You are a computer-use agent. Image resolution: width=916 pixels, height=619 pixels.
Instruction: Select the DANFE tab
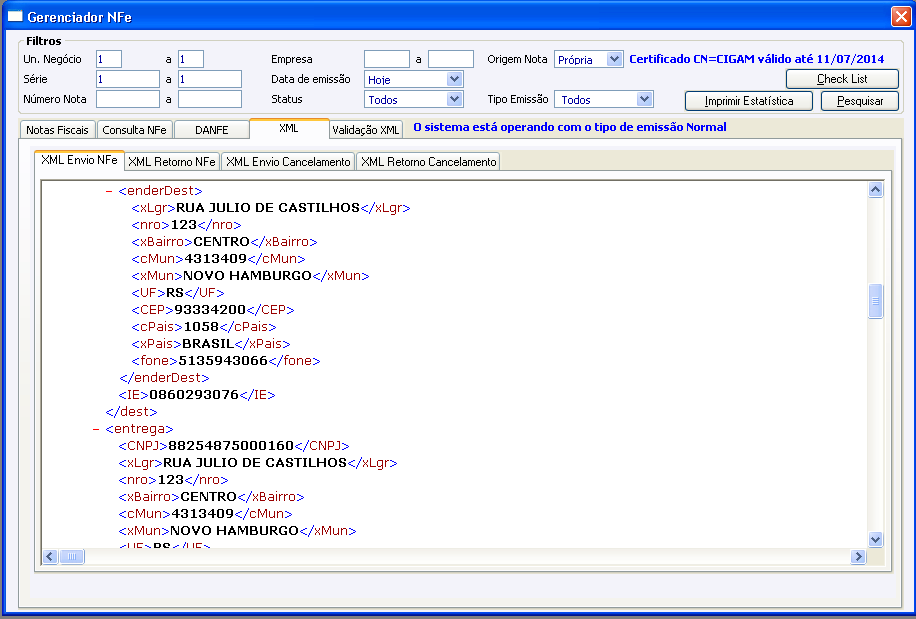click(210, 130)
